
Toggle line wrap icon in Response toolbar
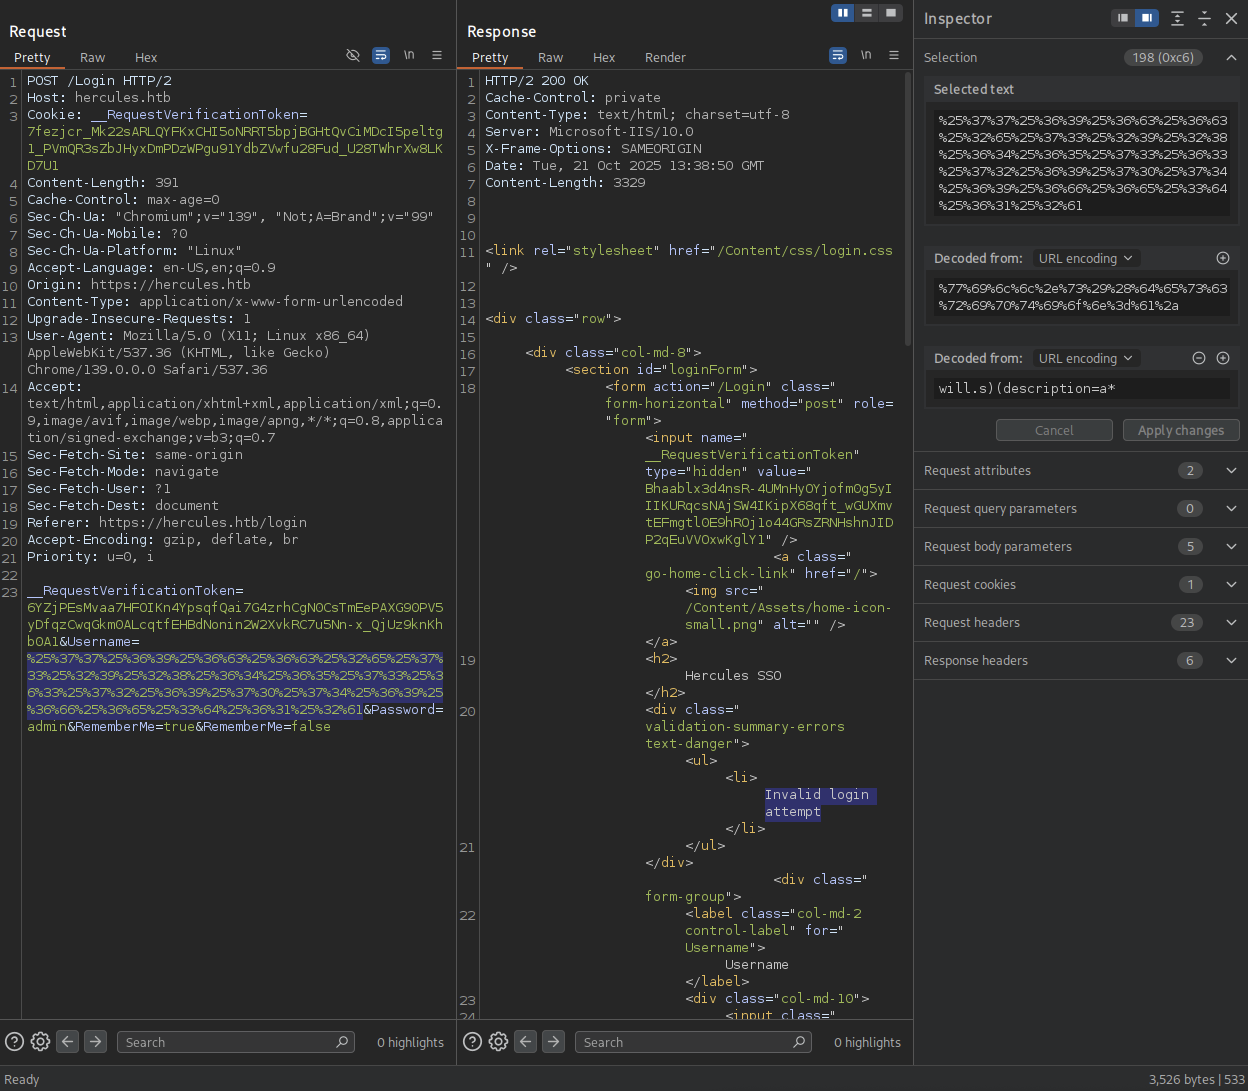[838, 56]
